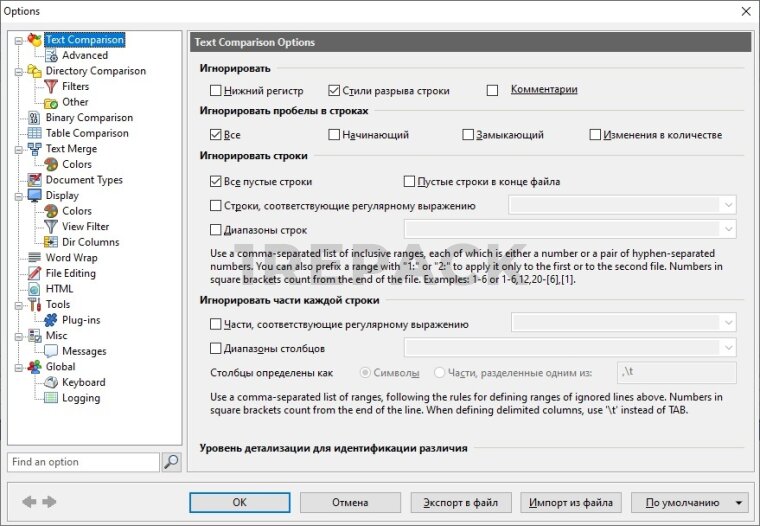This screenshot has width=760, height=526.
Task: Click the Binary Comparison icon
Action: (34, 118)
